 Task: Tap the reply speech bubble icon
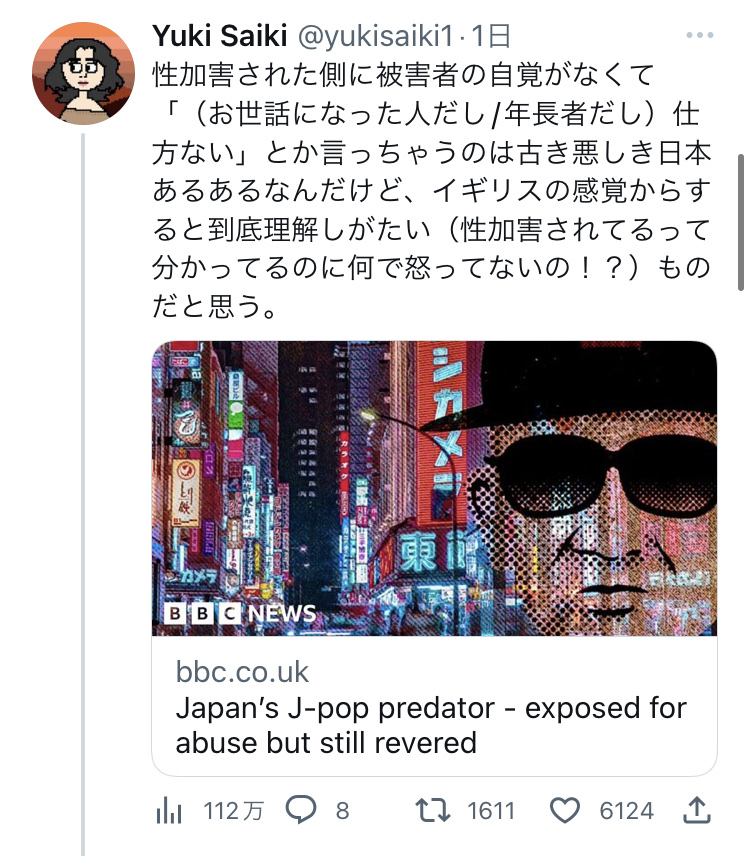(x=301, y=810)
